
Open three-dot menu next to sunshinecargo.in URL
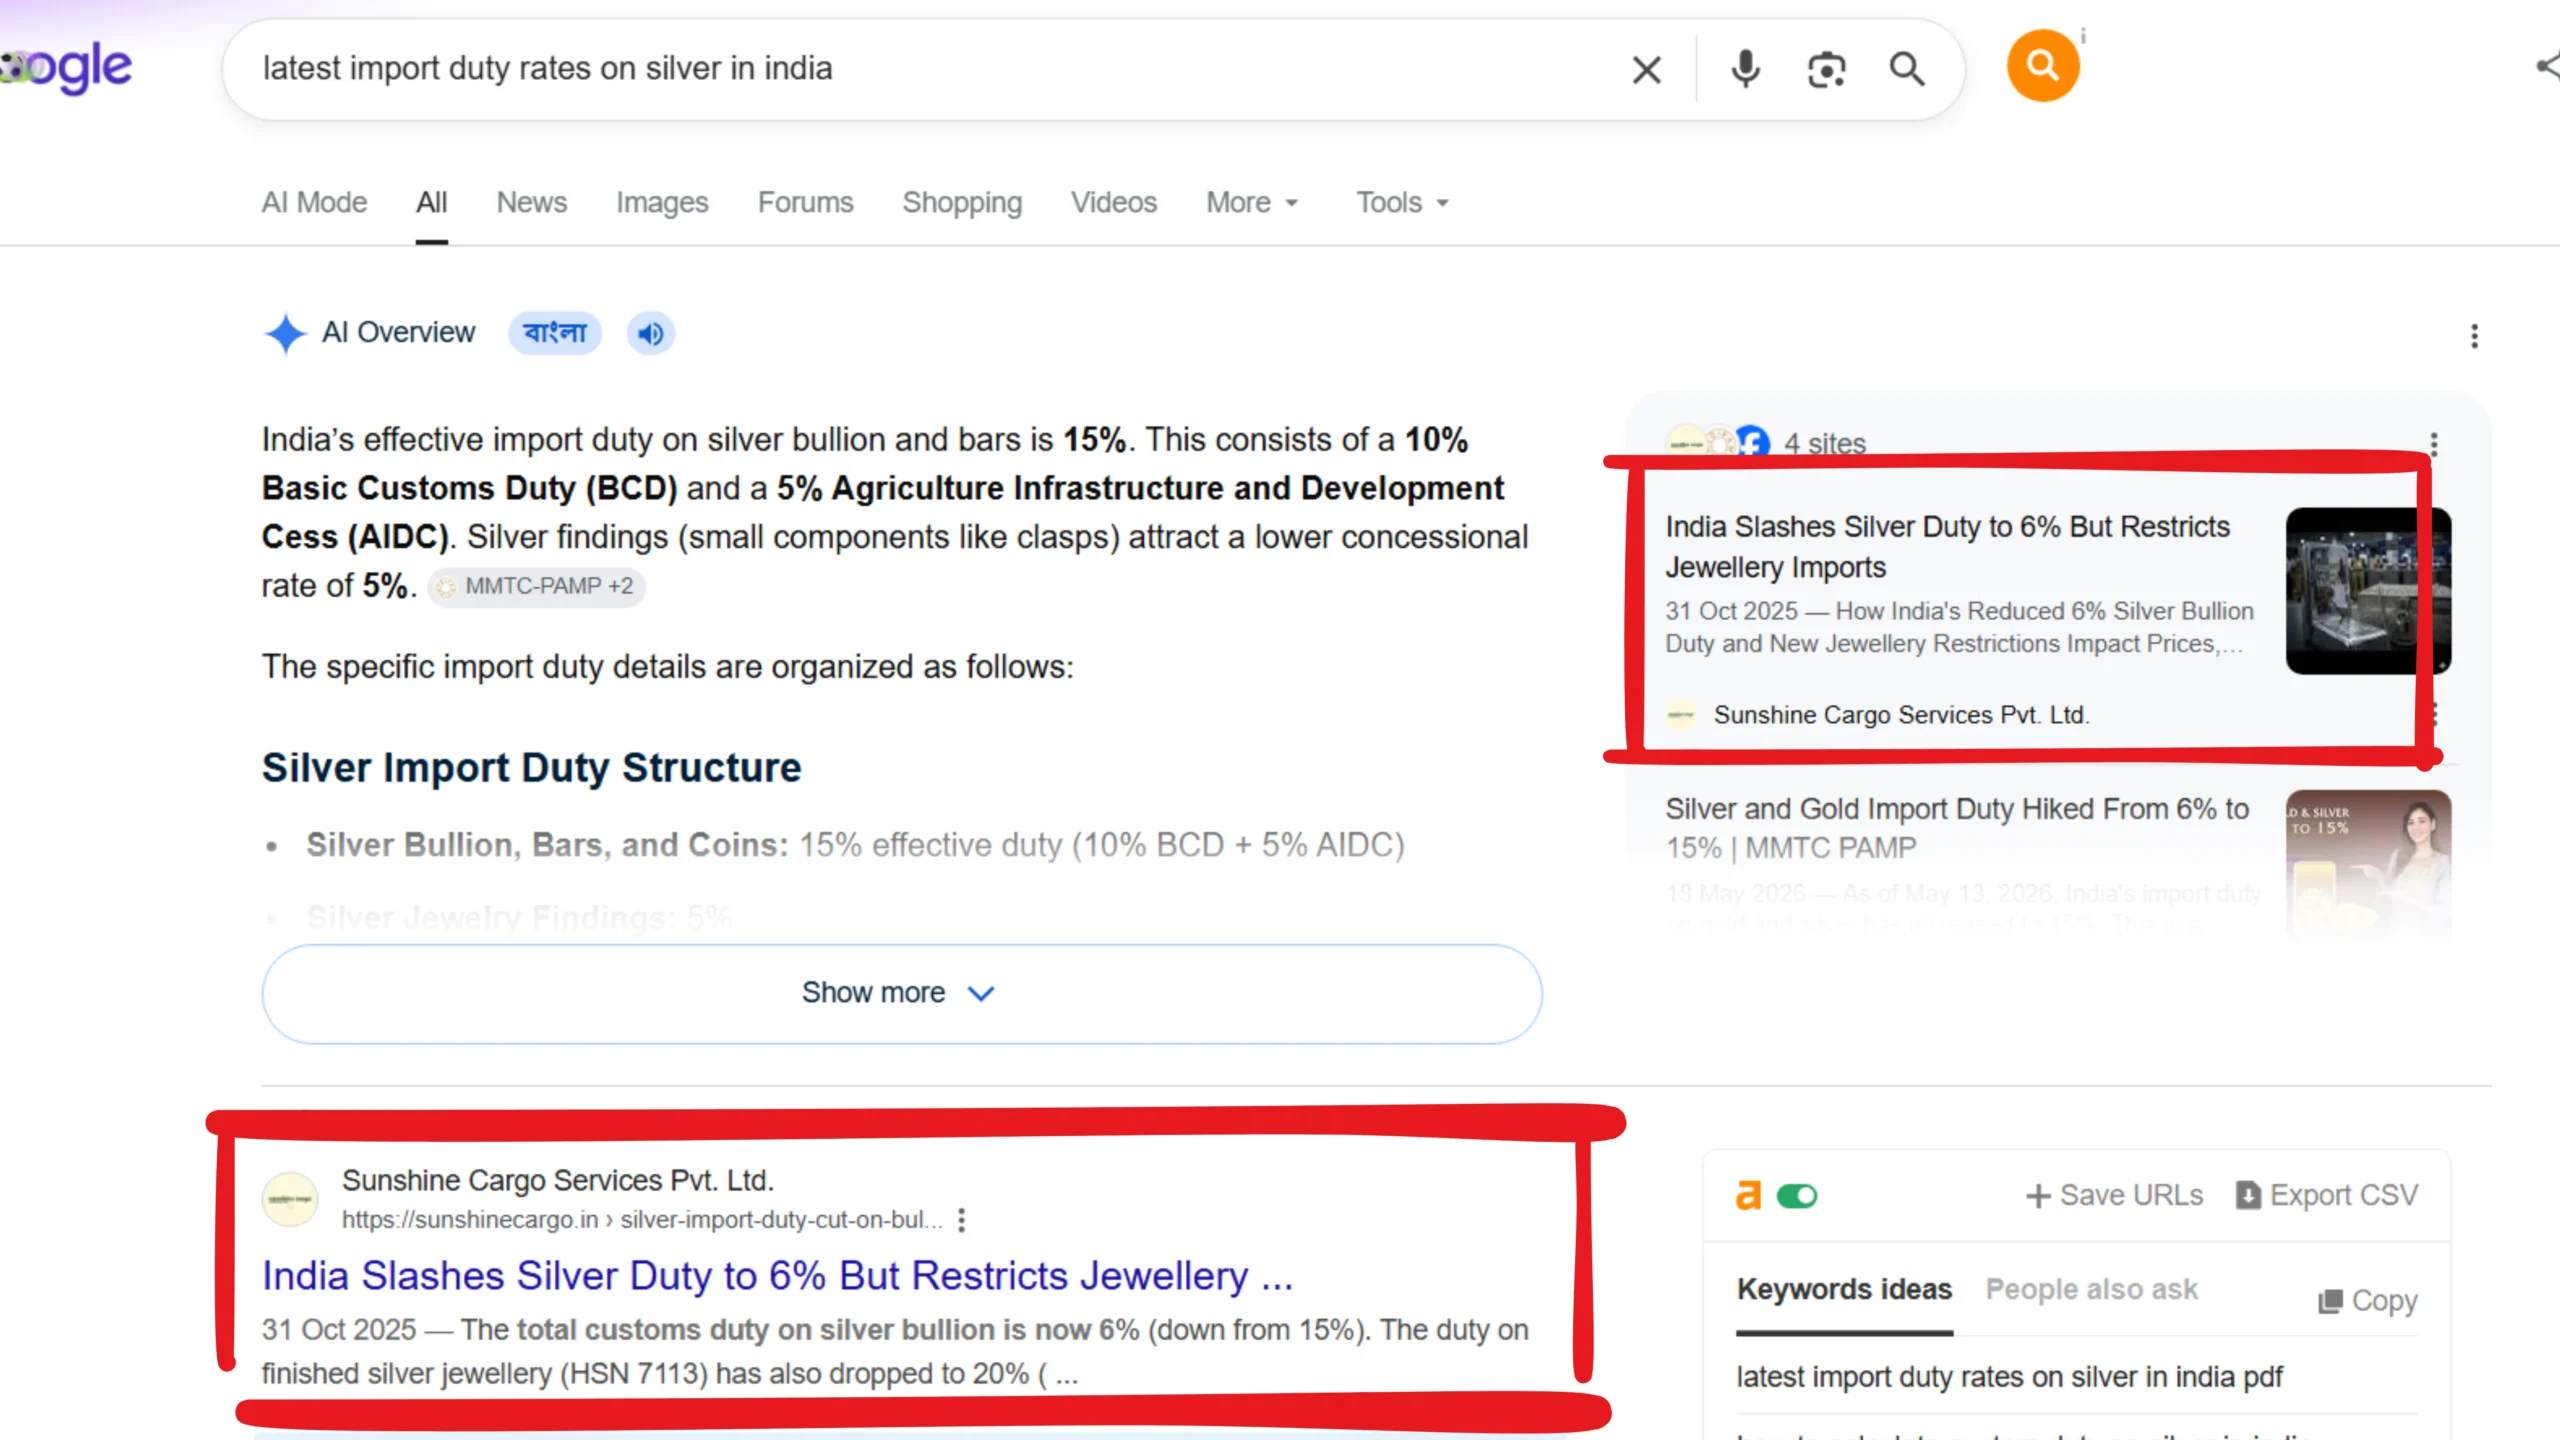pos(961,1220)
